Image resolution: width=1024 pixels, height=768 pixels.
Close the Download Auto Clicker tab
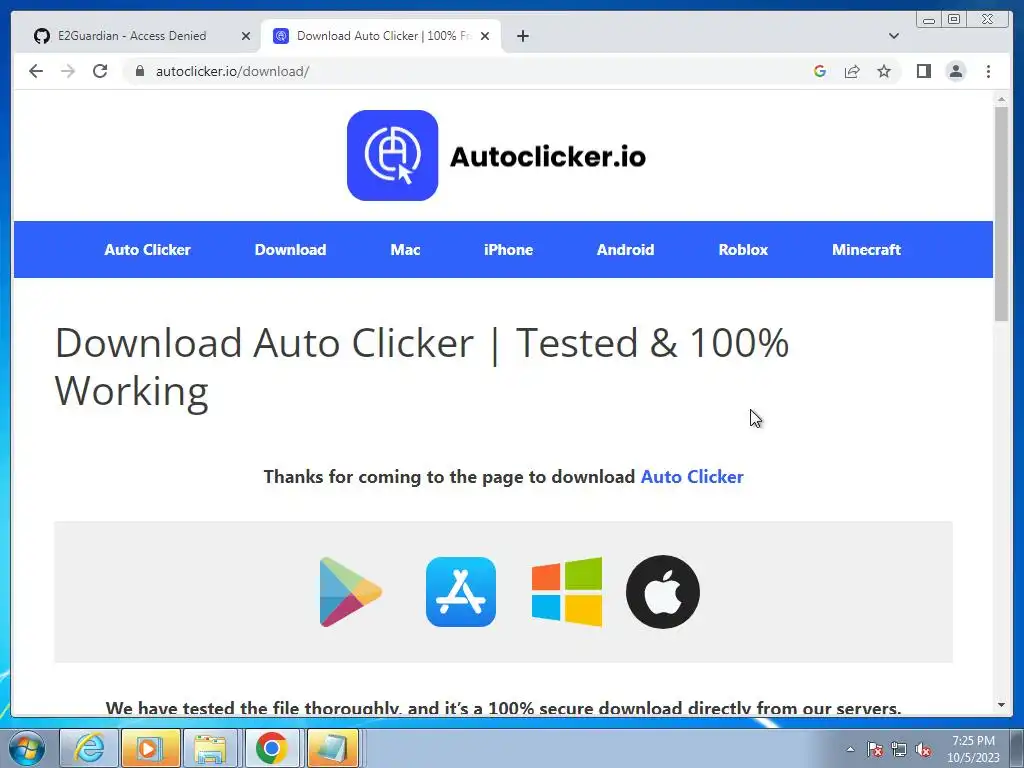[485, 36]
